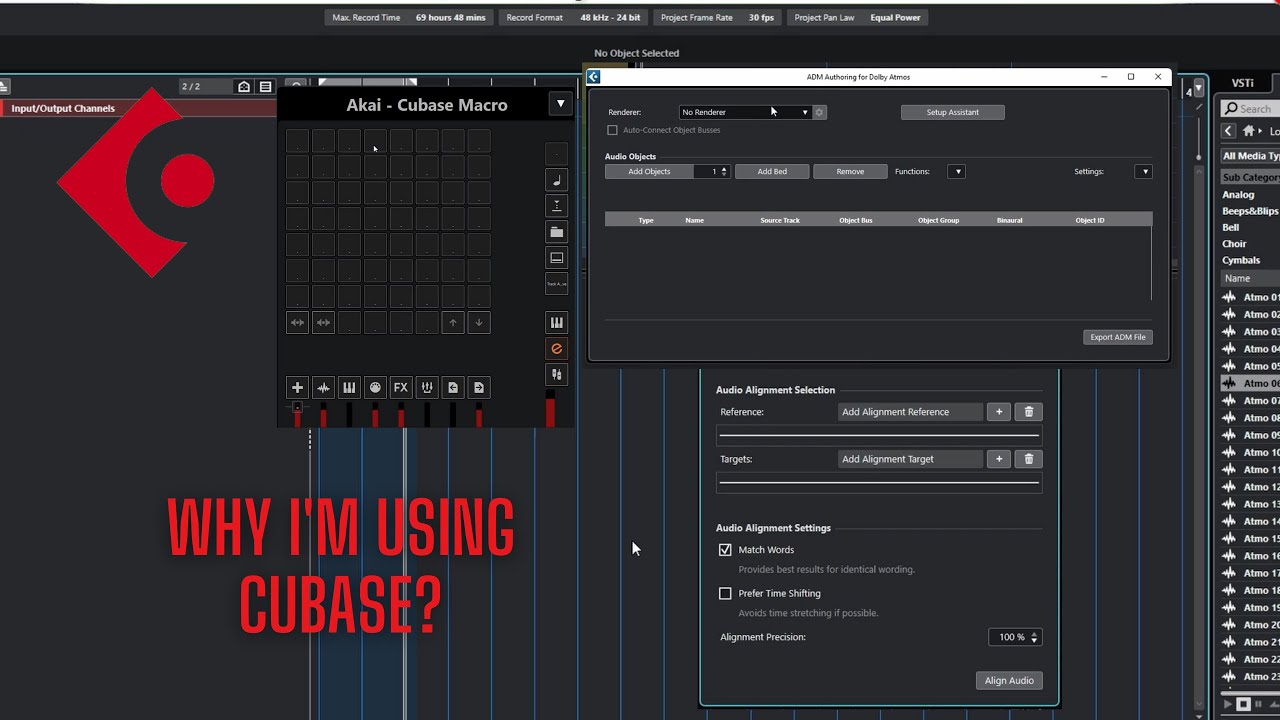Click the Track A..ve macro button

[557, 284]
